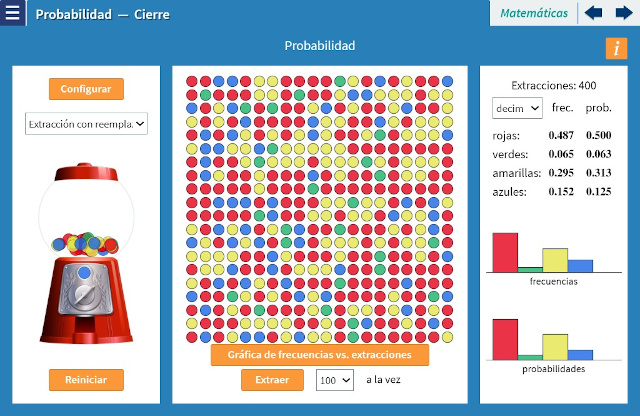This screenshot has width=640, height=416.
Task: Click the orange information icon
Action: pyautogui.click(x=616, y=48)
